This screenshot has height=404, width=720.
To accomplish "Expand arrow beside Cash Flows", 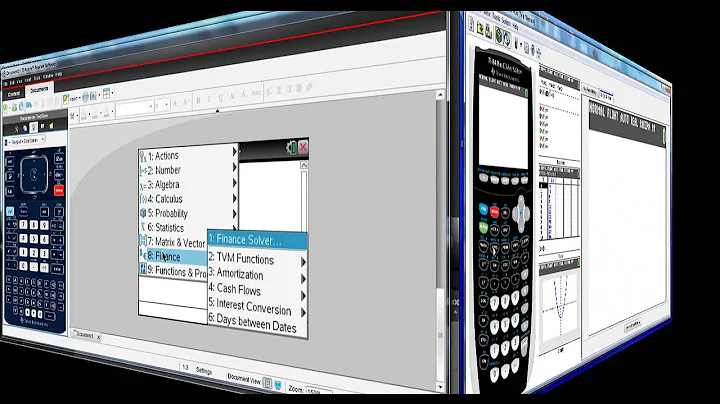I will [x=304, y=296].
